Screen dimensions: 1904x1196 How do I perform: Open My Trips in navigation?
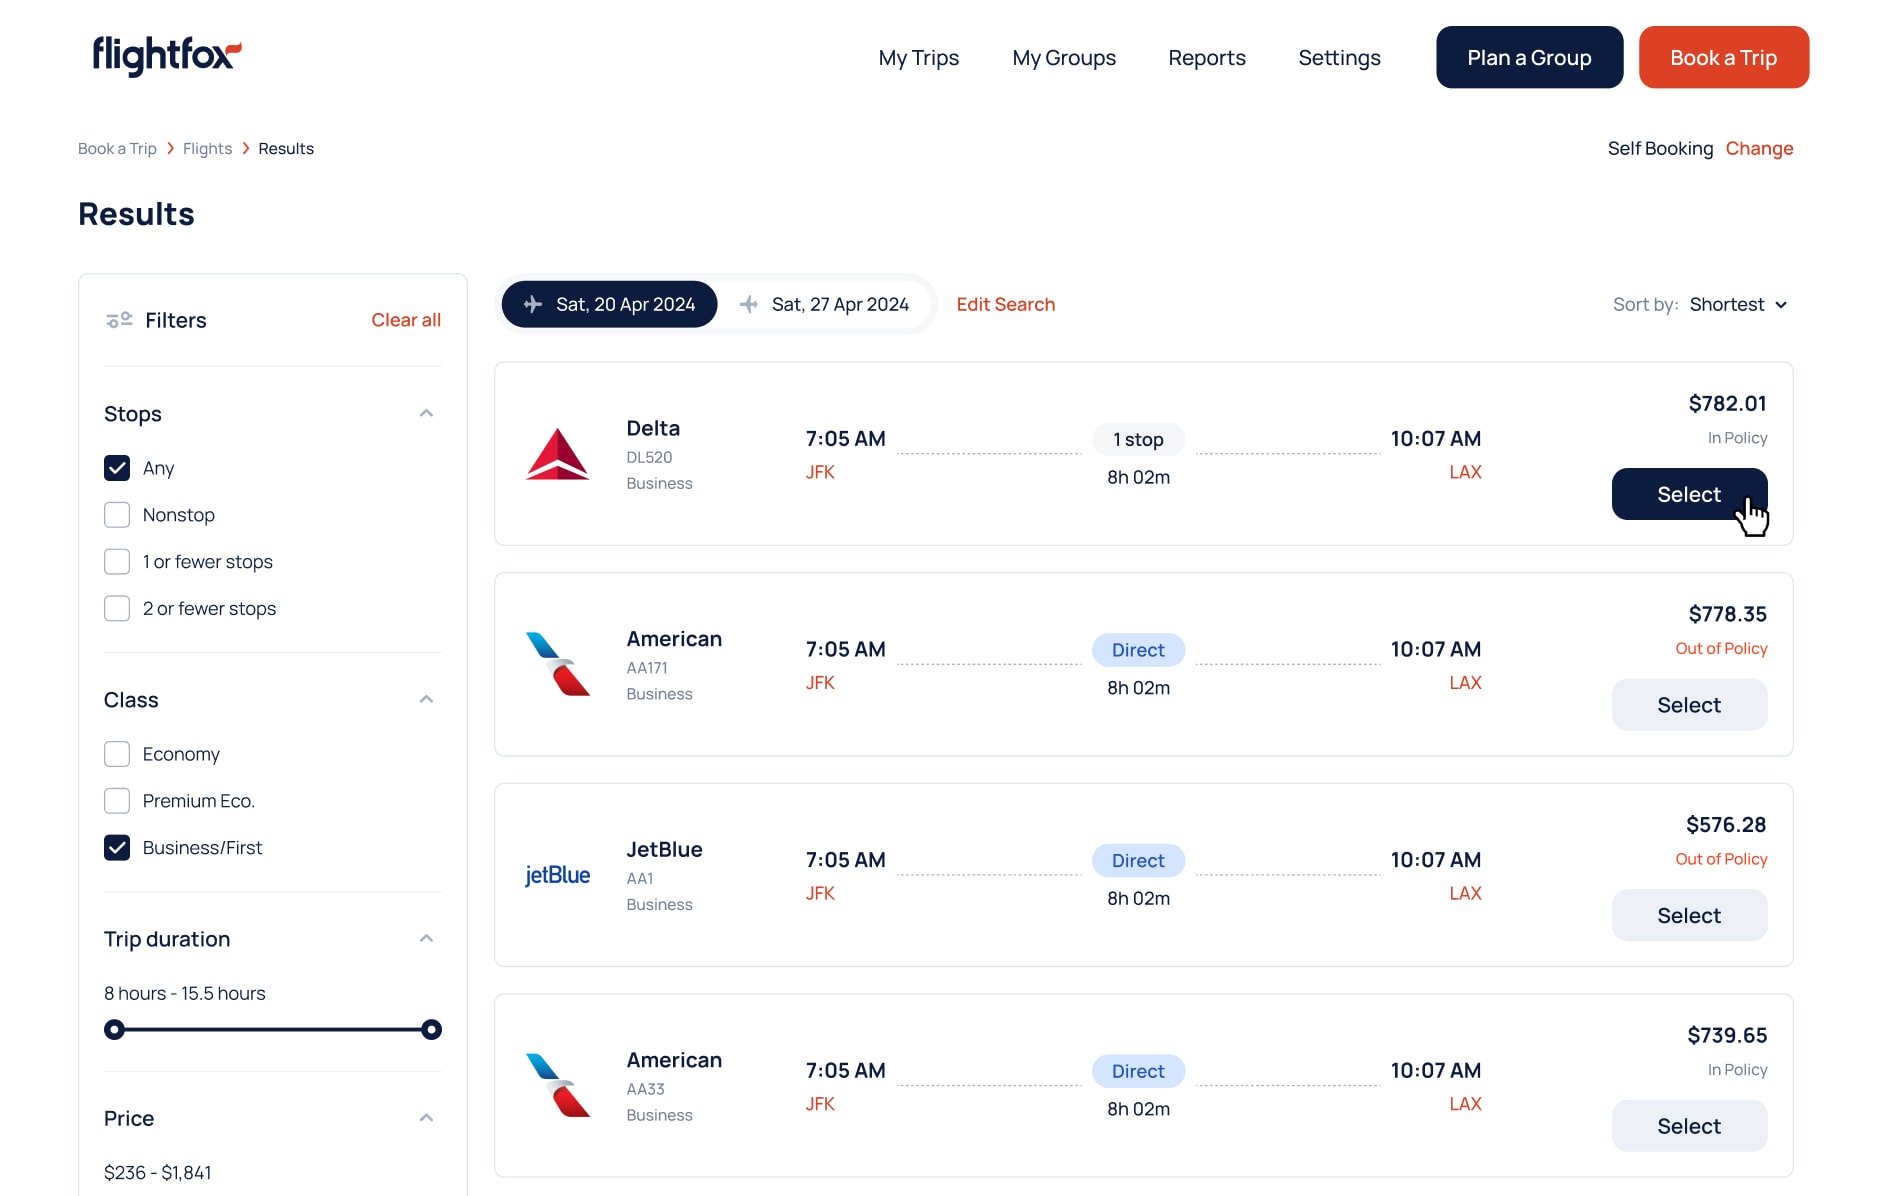(918, 58)
